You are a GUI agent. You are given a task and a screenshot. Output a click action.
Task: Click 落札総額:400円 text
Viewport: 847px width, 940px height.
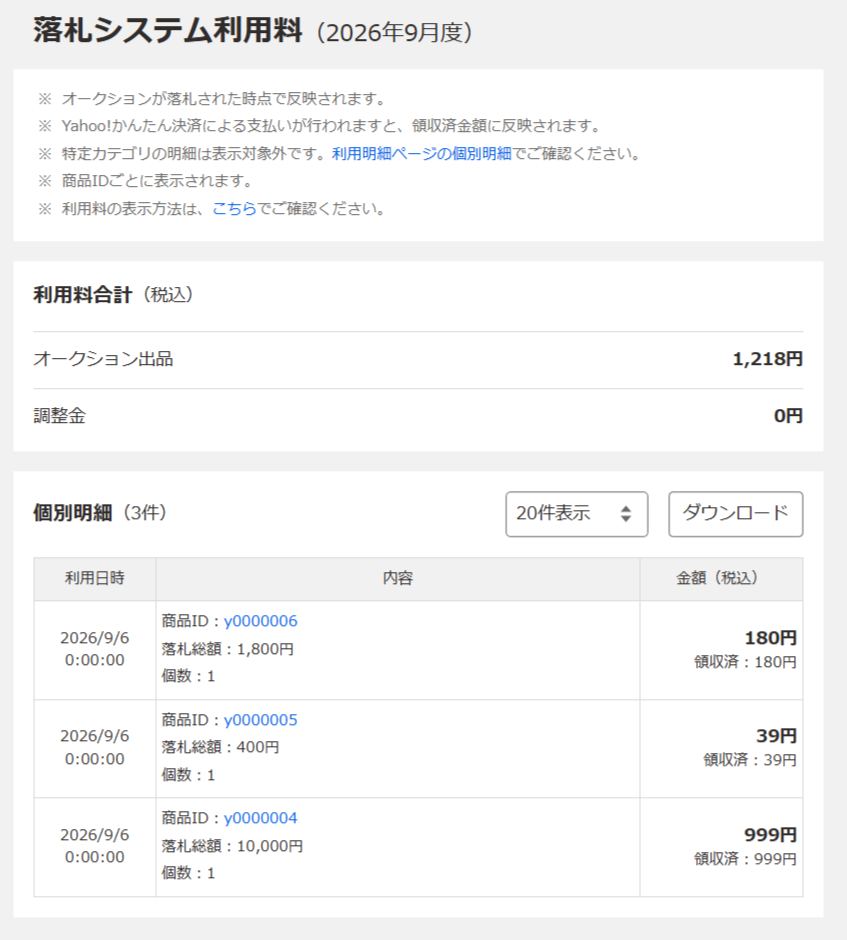click(221, 748)
